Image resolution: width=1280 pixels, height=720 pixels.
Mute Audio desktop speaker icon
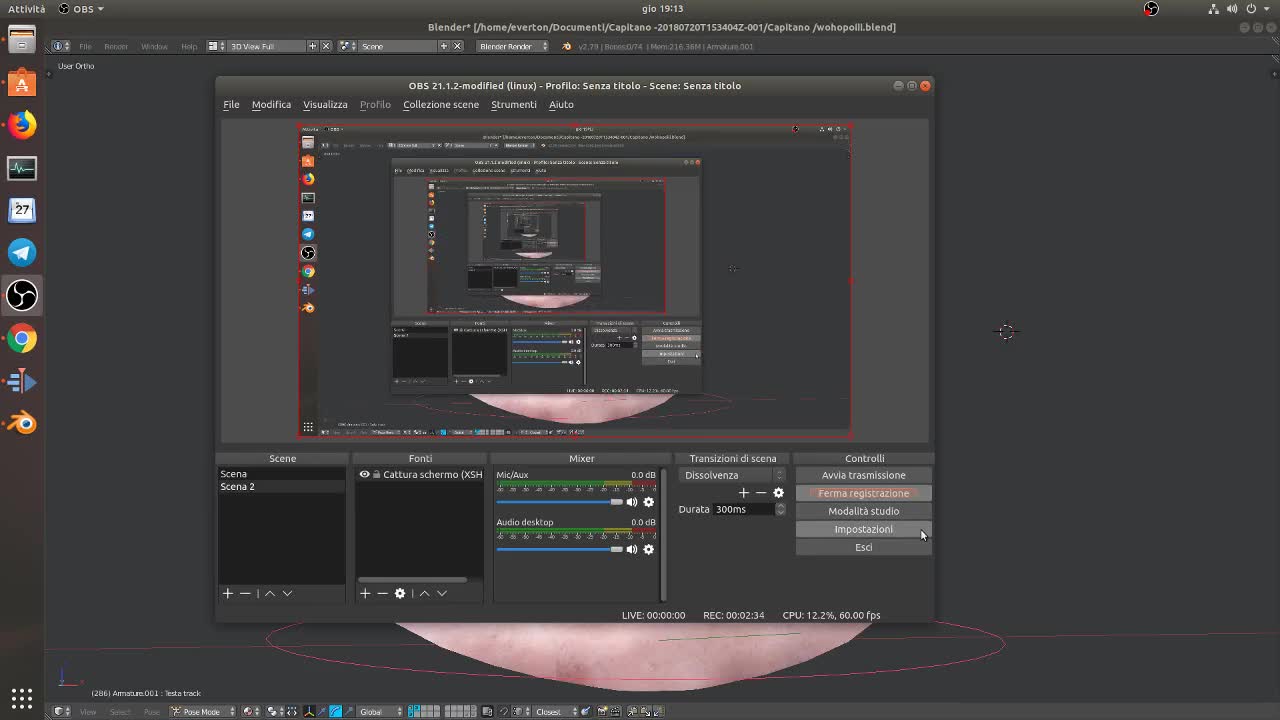coord(631,549)
